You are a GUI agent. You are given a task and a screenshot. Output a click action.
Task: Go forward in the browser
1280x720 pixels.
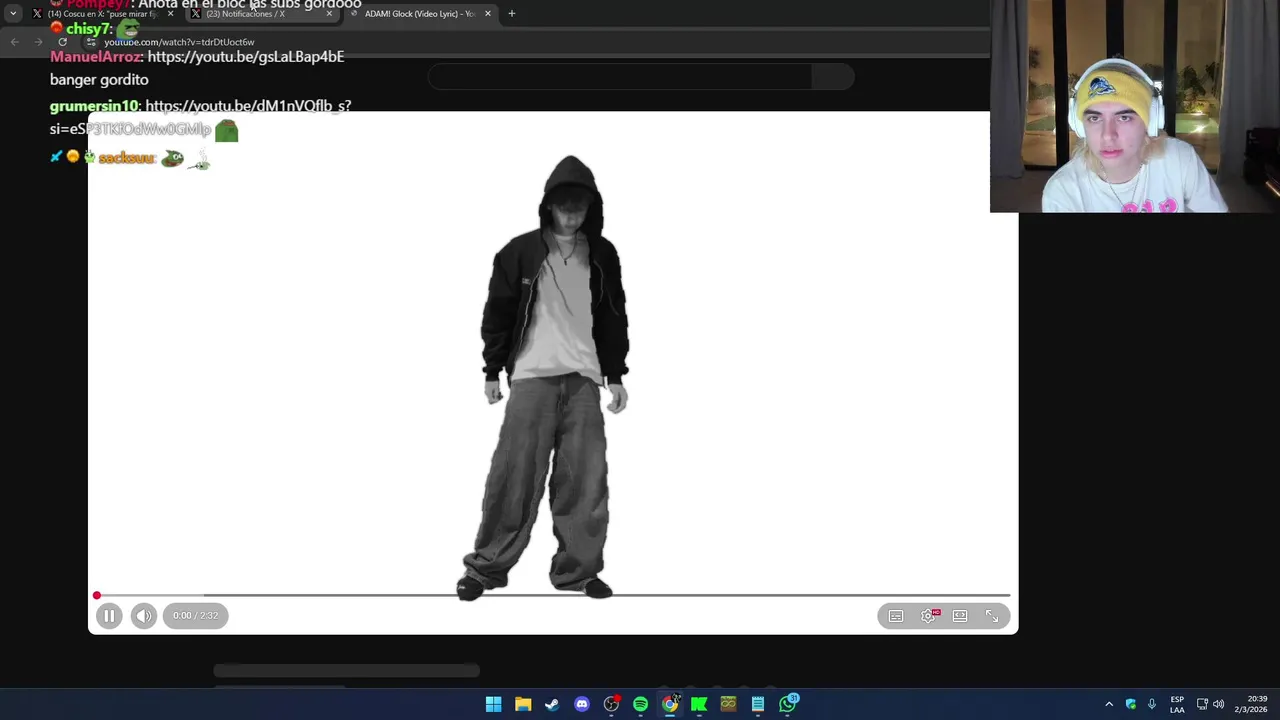pos(38,42)
